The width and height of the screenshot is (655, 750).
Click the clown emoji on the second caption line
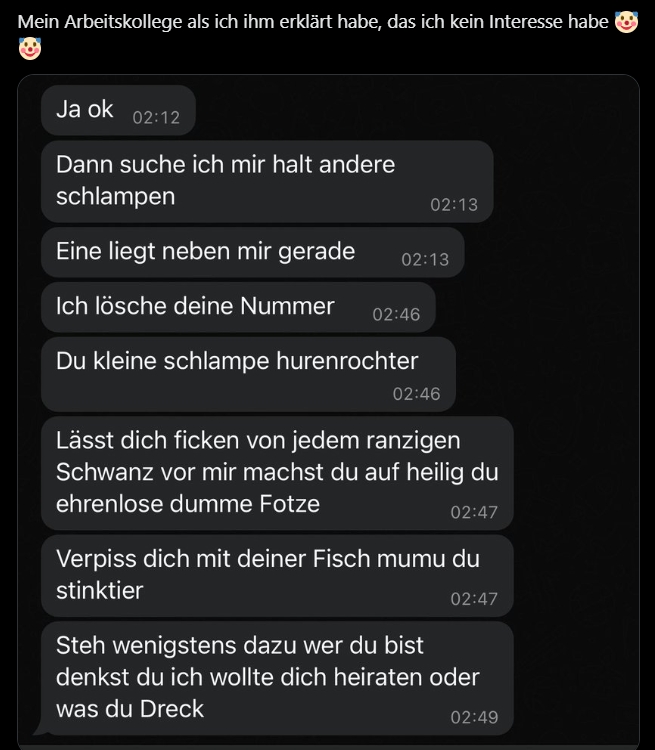point(29,48)
